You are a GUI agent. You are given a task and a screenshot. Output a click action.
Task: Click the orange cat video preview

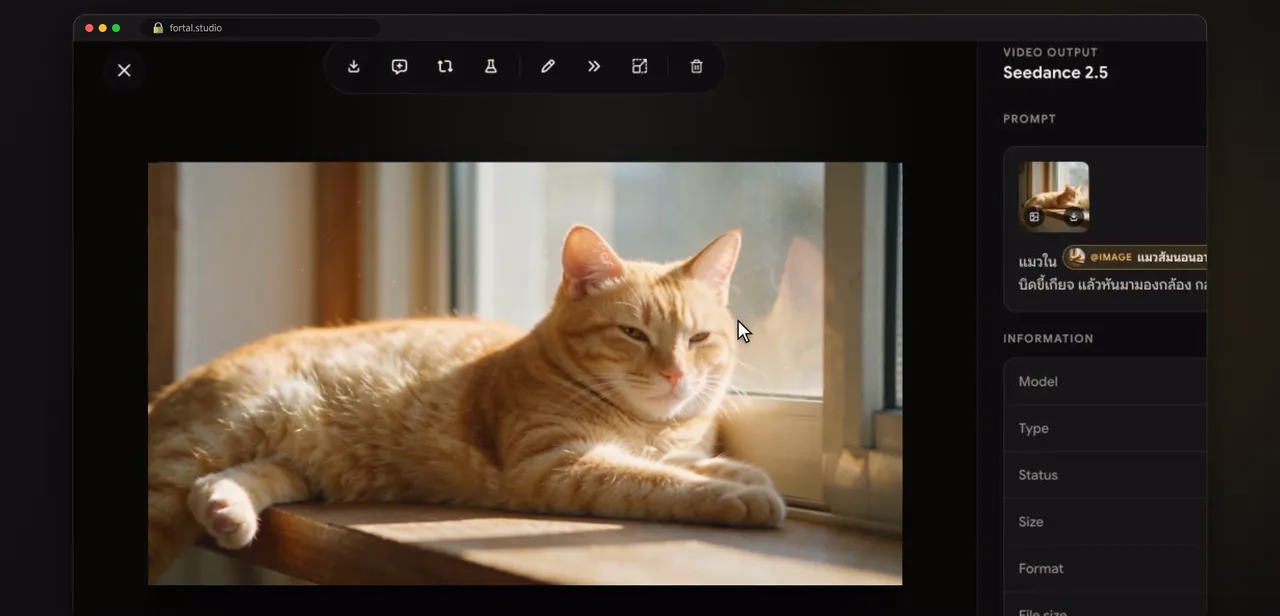point(525,374)
